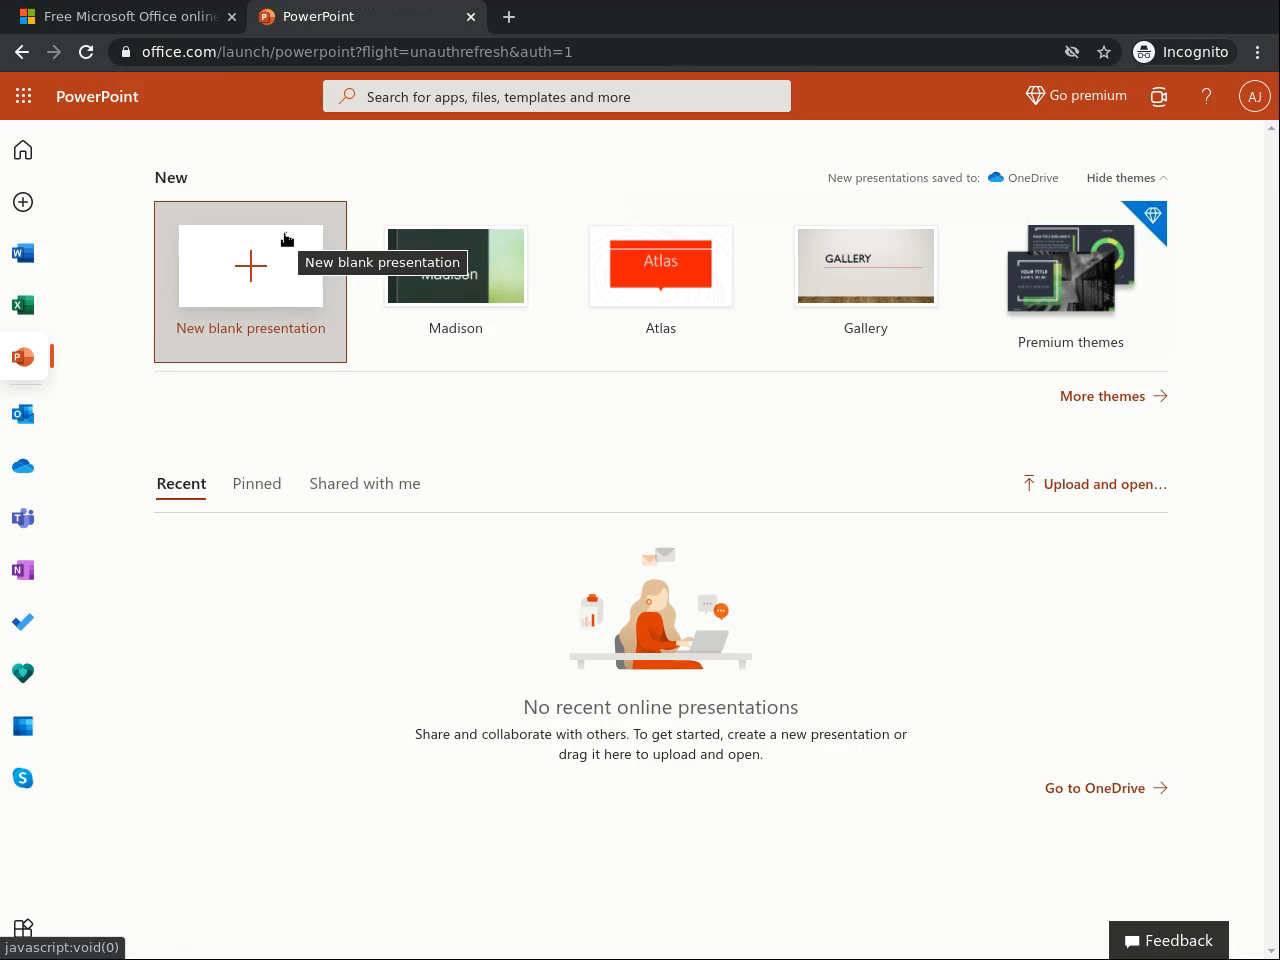Open a new browser tab
1280x960 pixels.
pyautogui.click(x=509, y=17)
